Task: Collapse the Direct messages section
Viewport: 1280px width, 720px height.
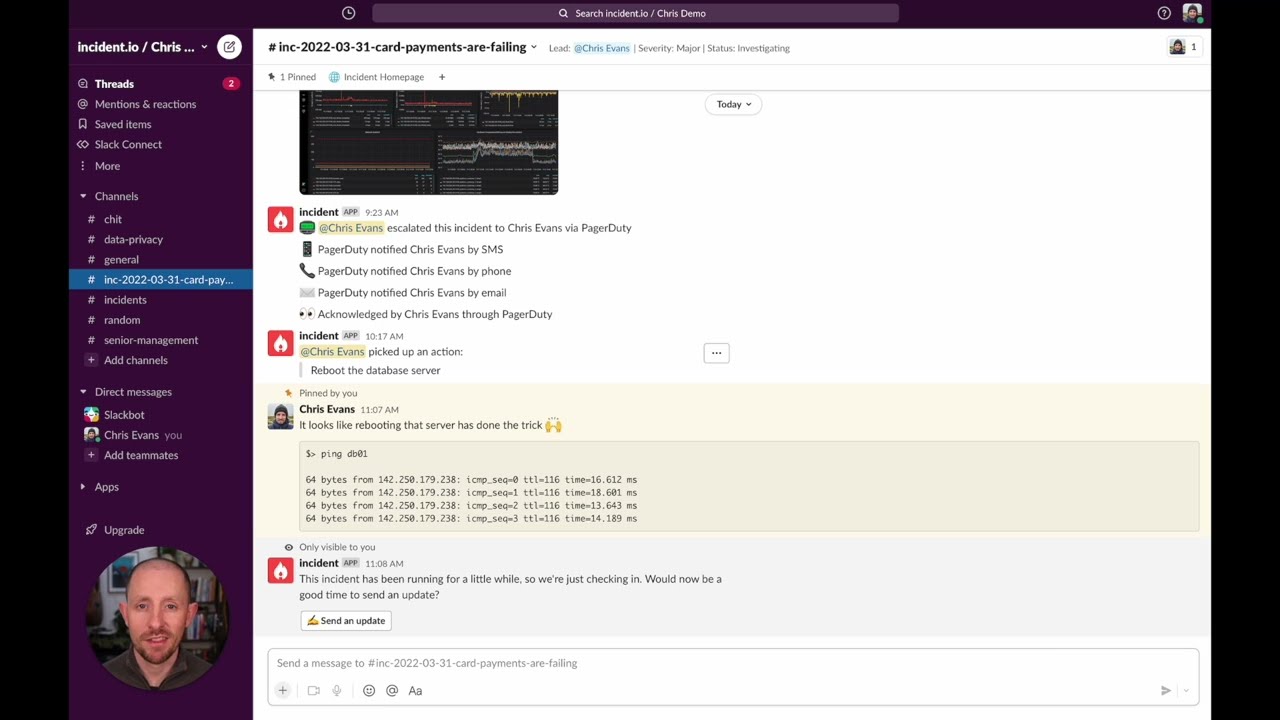Action: [x=83, y=392]
